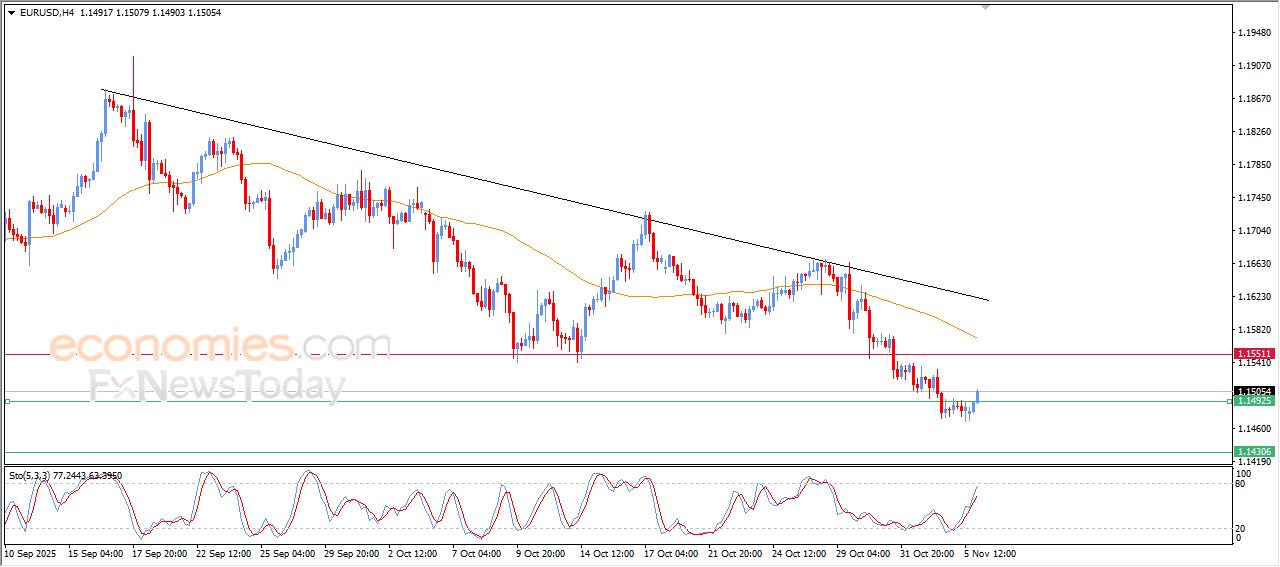Click the grey chart shift marker at top
The height and width of the screenshot is (567, 1280).
pyautogui.click(x=985, y=8)
